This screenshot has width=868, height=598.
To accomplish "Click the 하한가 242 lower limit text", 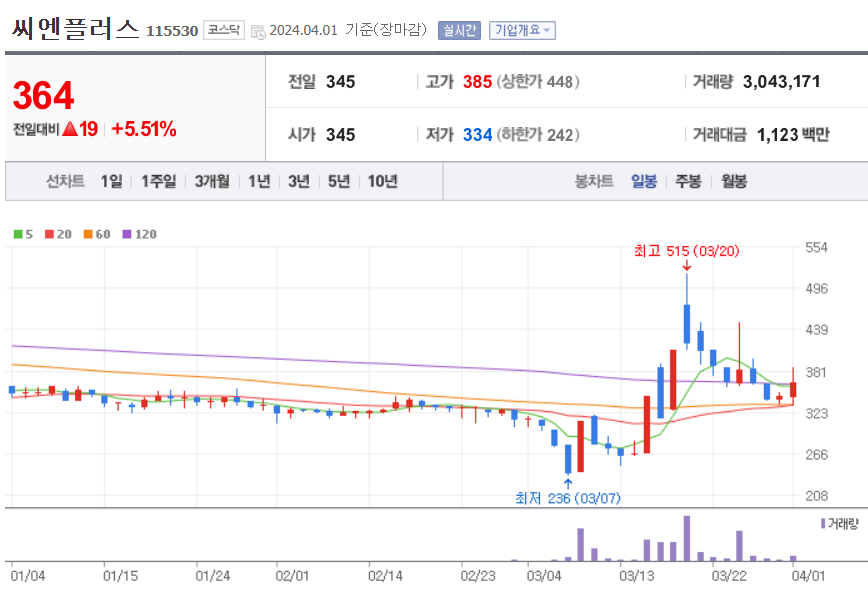I will [x=538, y=135].
